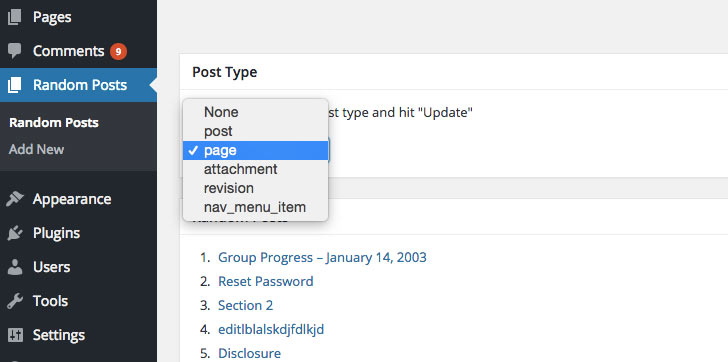Click the Settings sliders icon
Screen dimensions: 728x362
[14, 335]
